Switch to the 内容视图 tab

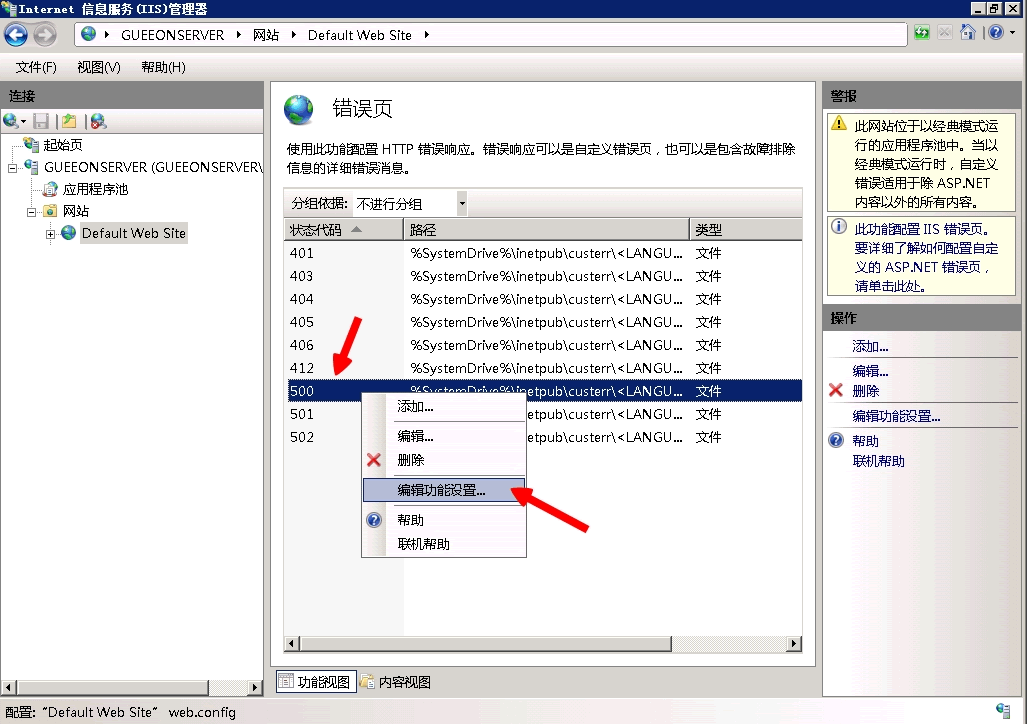click(x=396, y=682)
